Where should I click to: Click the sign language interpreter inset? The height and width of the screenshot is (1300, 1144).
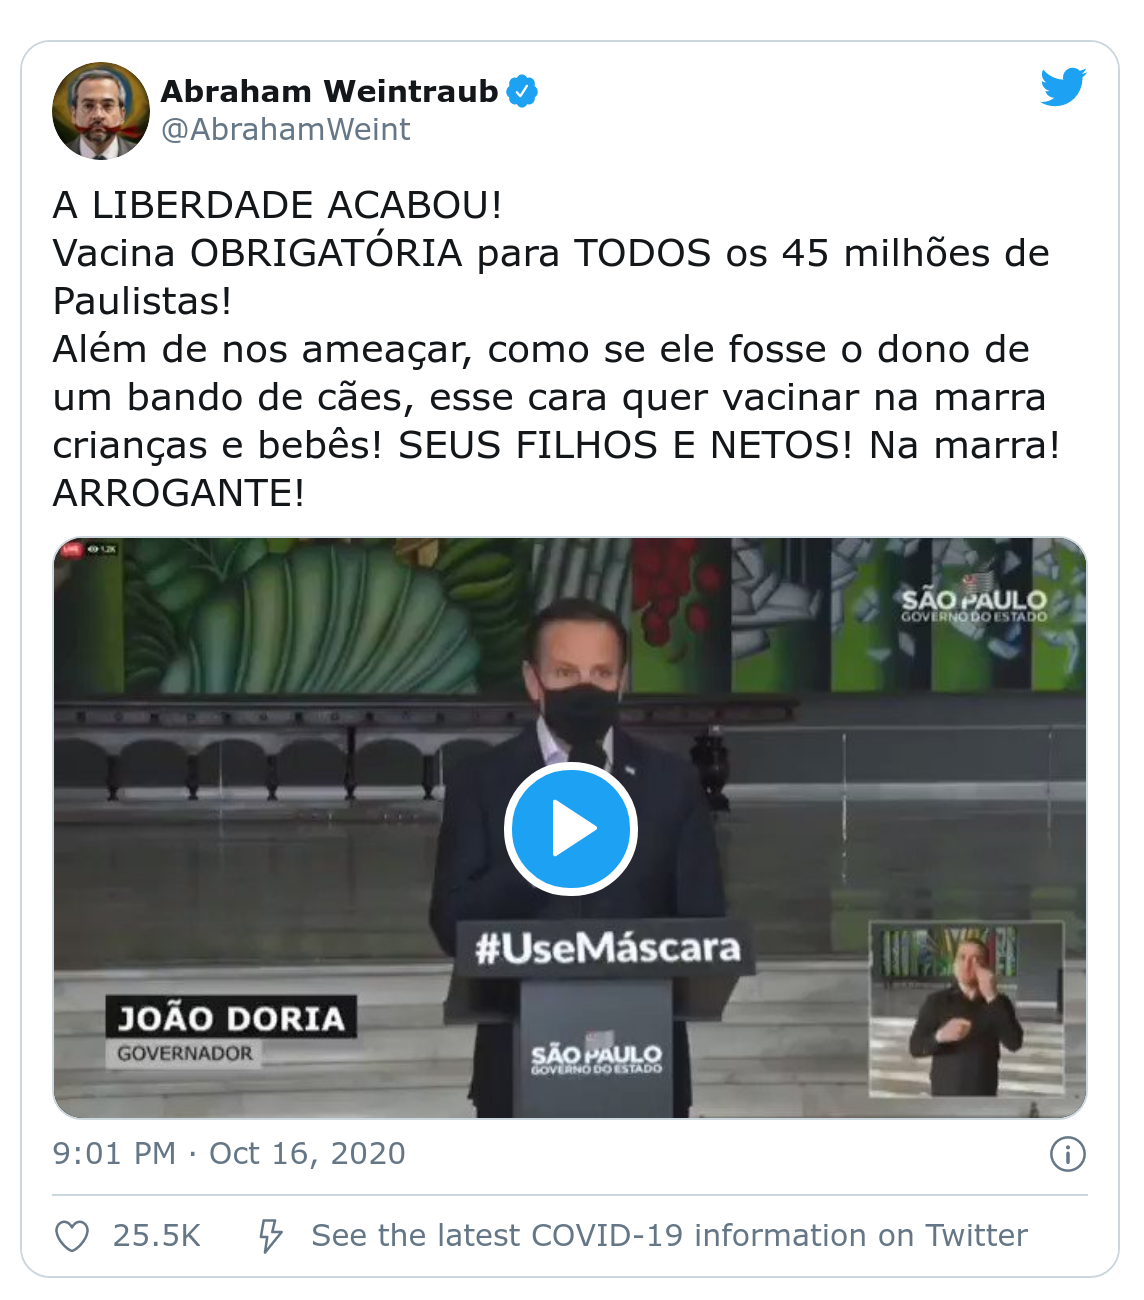click(x=967, y=1009)
